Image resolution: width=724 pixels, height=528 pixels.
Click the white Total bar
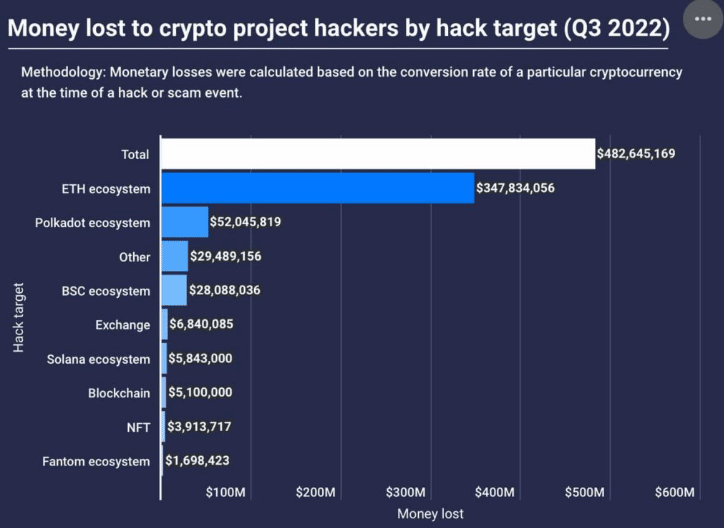click(377, 154)
